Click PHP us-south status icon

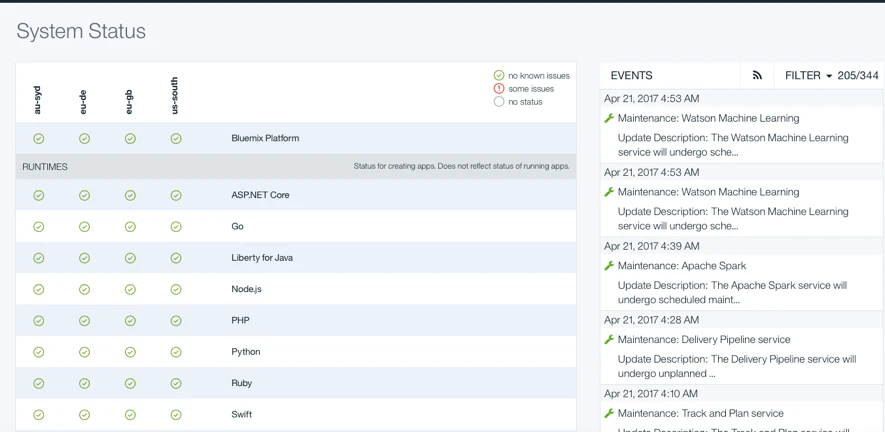click(176, 321)
